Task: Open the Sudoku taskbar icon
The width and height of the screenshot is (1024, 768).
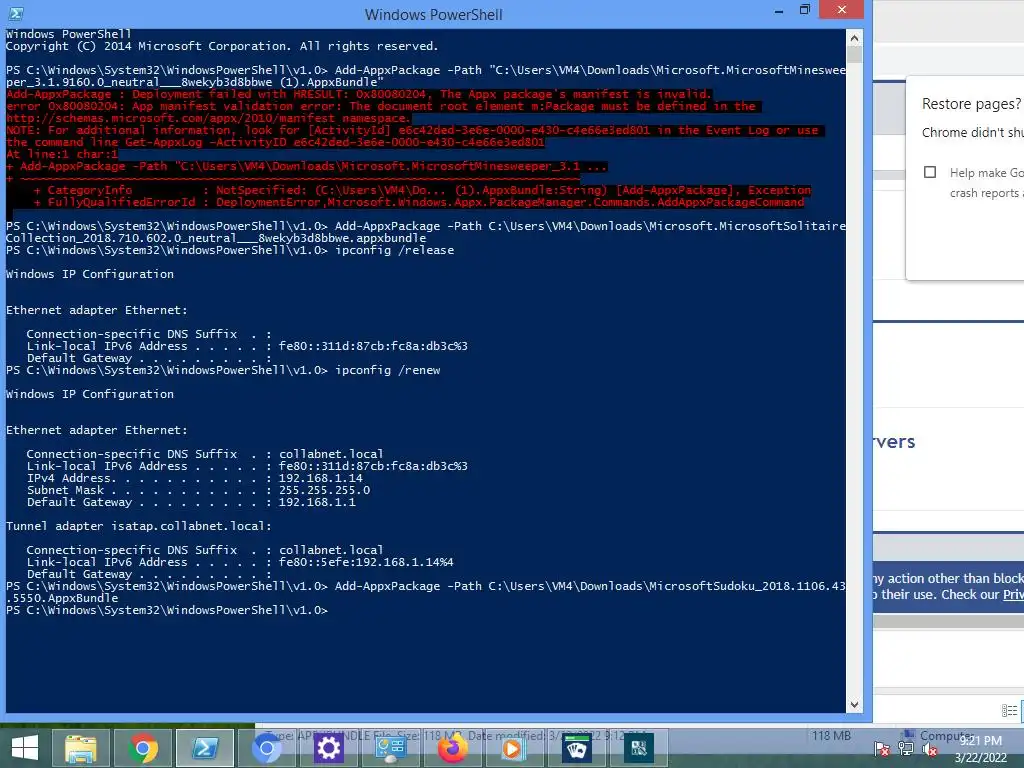Action: pos(639,748)
